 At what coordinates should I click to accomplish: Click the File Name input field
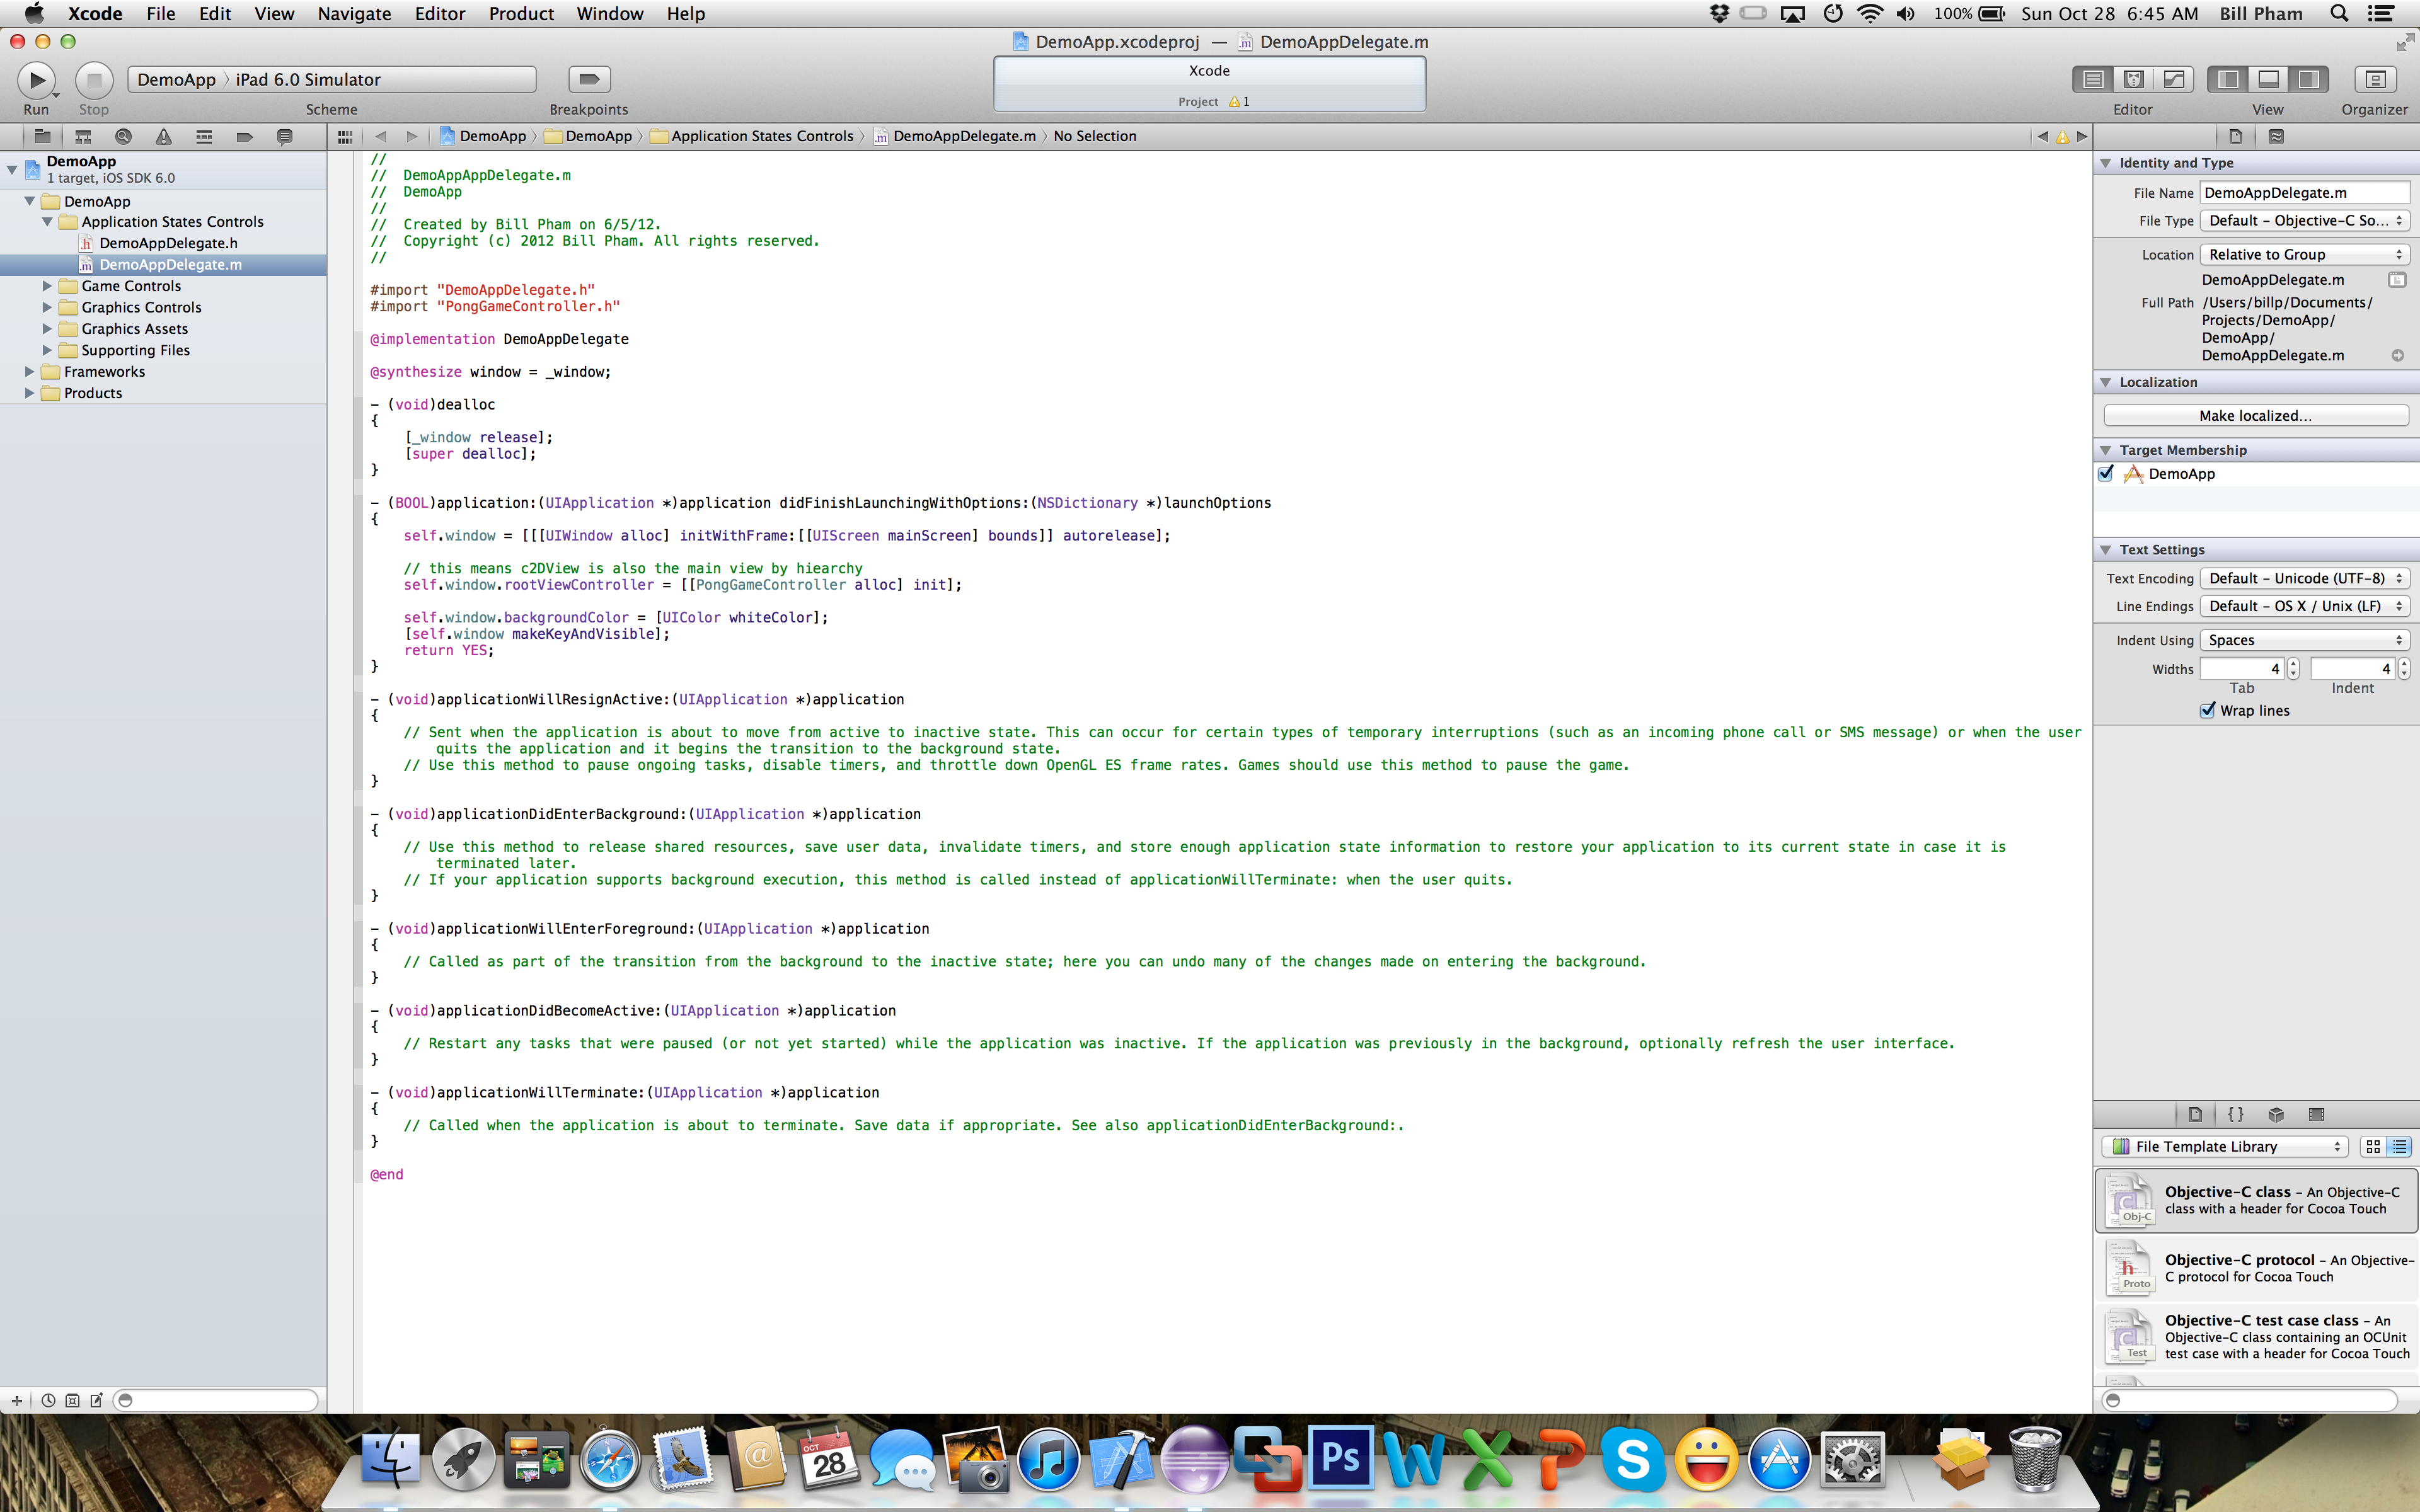coord(2303,193)
